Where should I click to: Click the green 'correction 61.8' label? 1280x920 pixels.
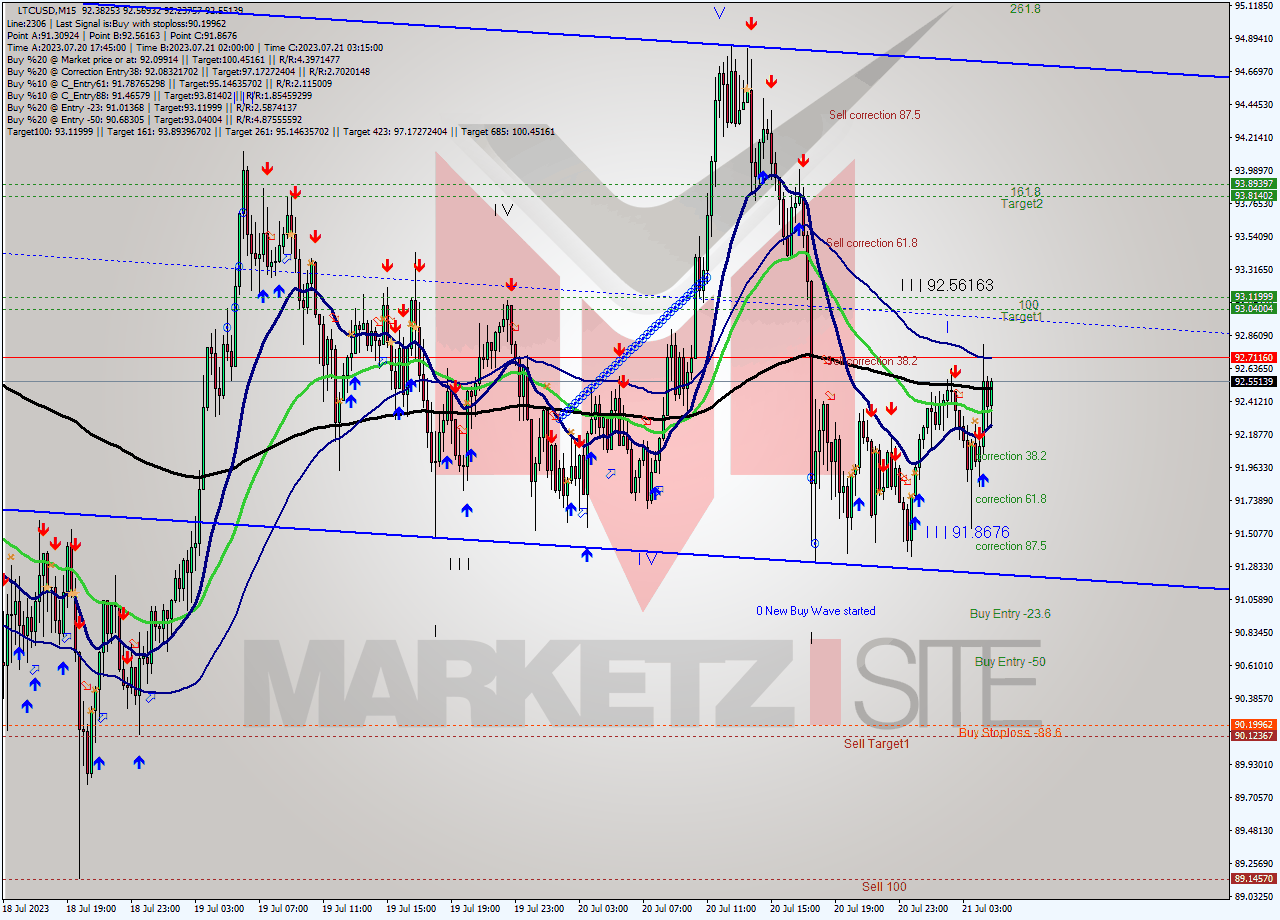point(1011,499)
